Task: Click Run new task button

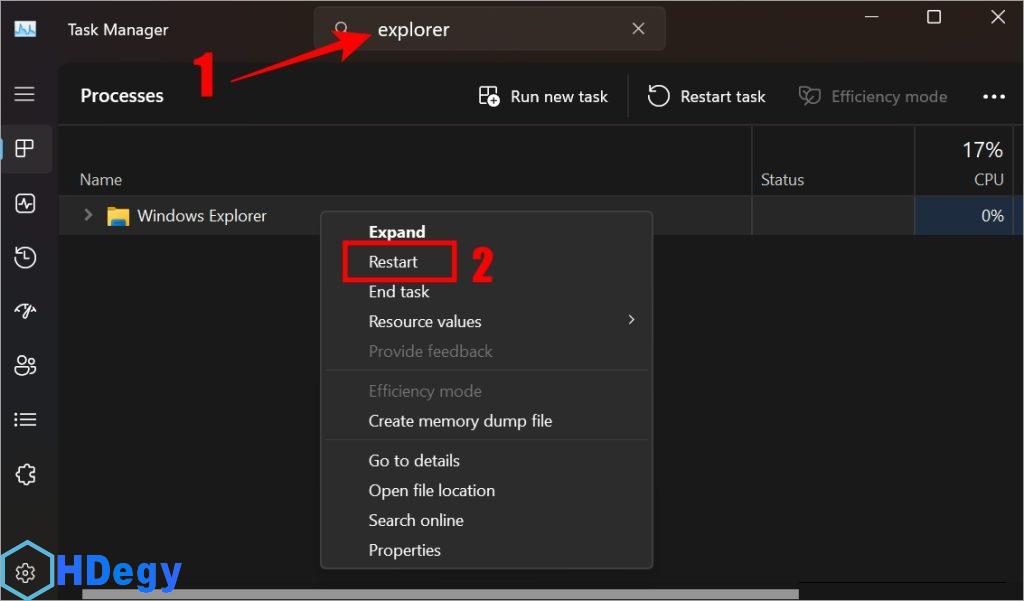Action: click(x=543, y=97)
